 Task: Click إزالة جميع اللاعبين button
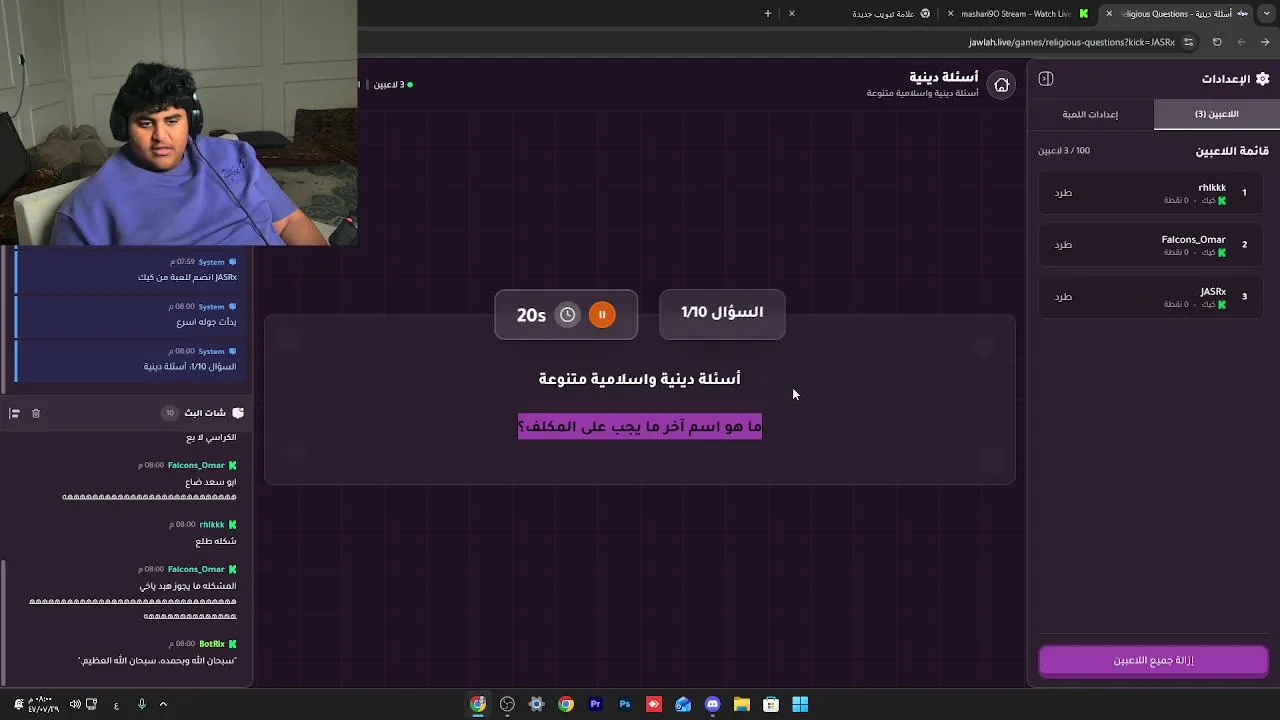tap(1153, 661)
